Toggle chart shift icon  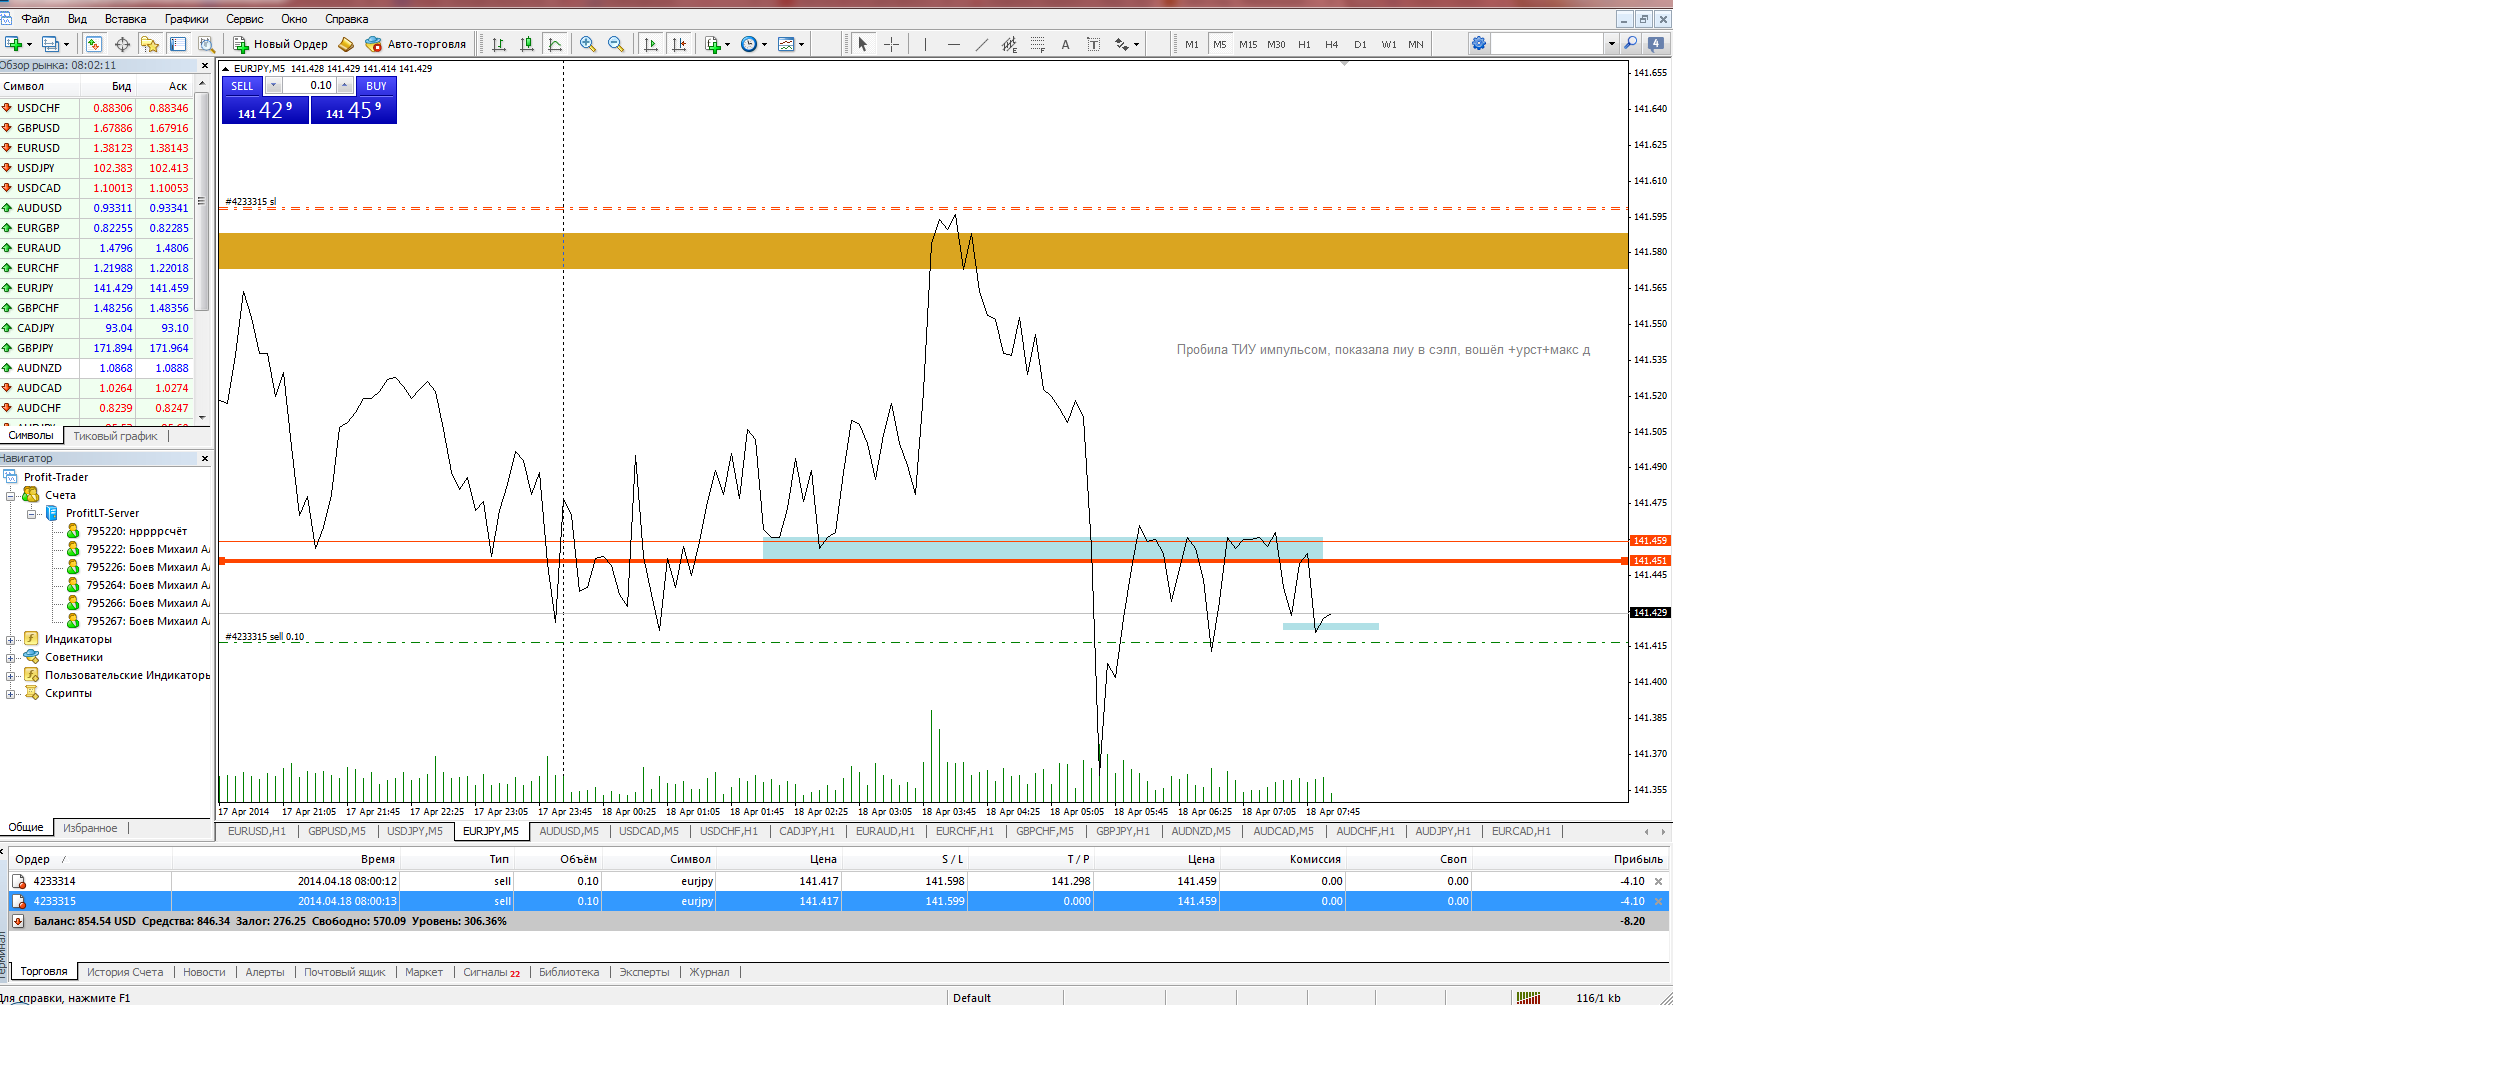coord(680,44)
